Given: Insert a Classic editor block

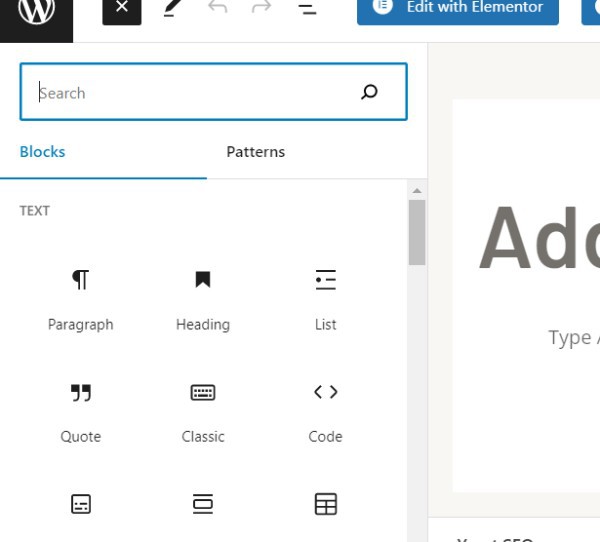Looking at the screenshot, I should pyautogui.click(x=203, y=413).
